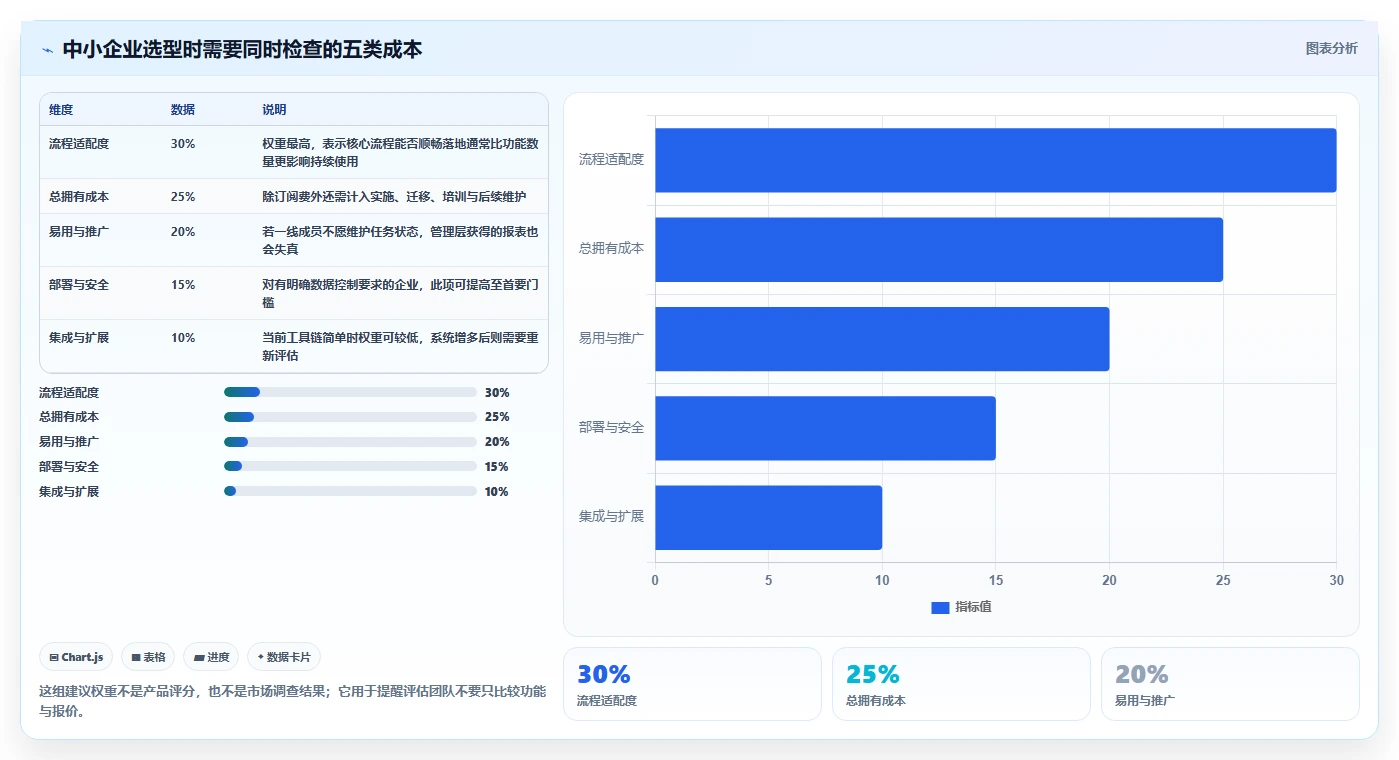The width and height of the screenshot is (1399, 760).
Task: Click the description starting 对有明确数据控制 in the table
Action: click(x=400, y=294)
